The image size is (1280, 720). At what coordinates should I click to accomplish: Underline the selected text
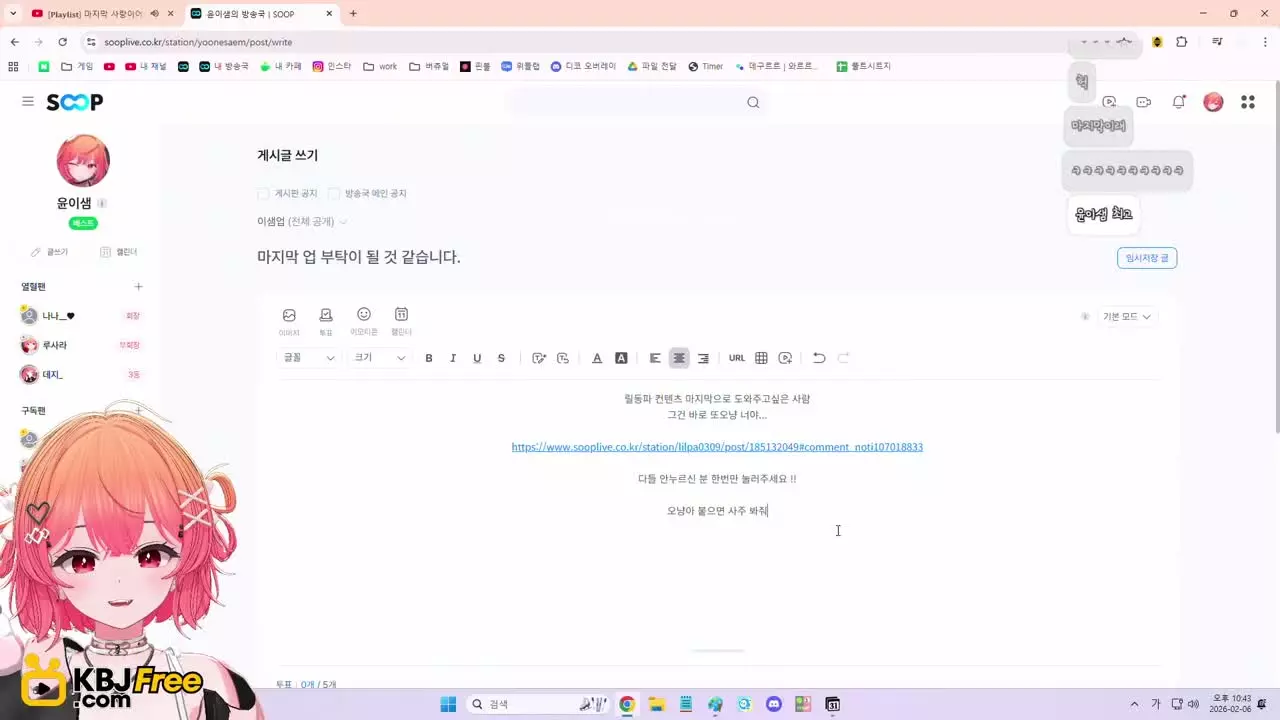coord(477,358)
